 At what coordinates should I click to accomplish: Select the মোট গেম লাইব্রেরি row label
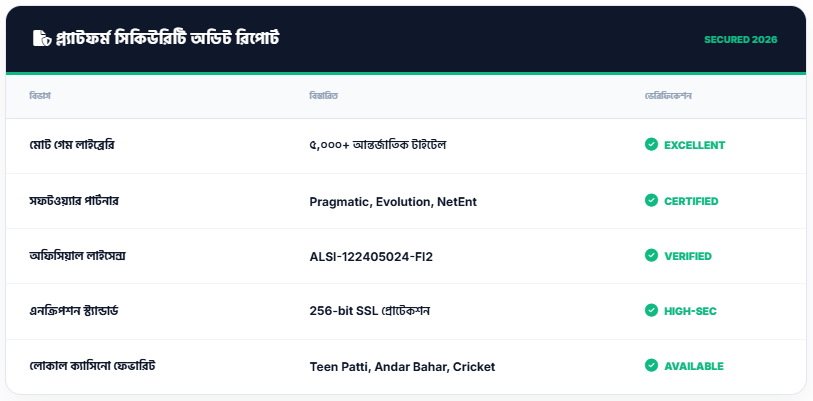79,145
